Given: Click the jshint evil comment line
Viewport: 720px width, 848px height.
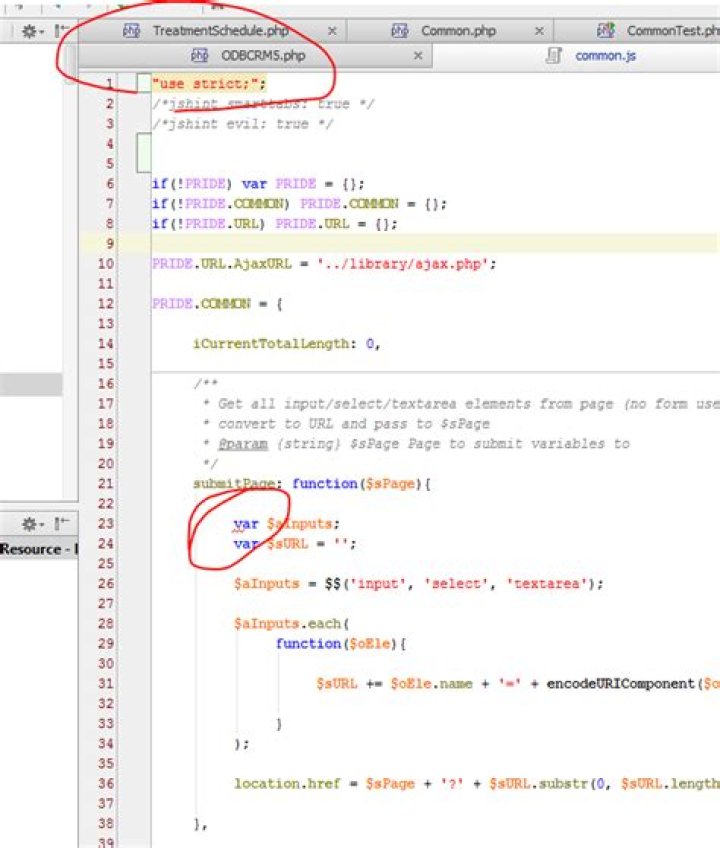Looking at the screenshot, I should click(x=242, y=124).
